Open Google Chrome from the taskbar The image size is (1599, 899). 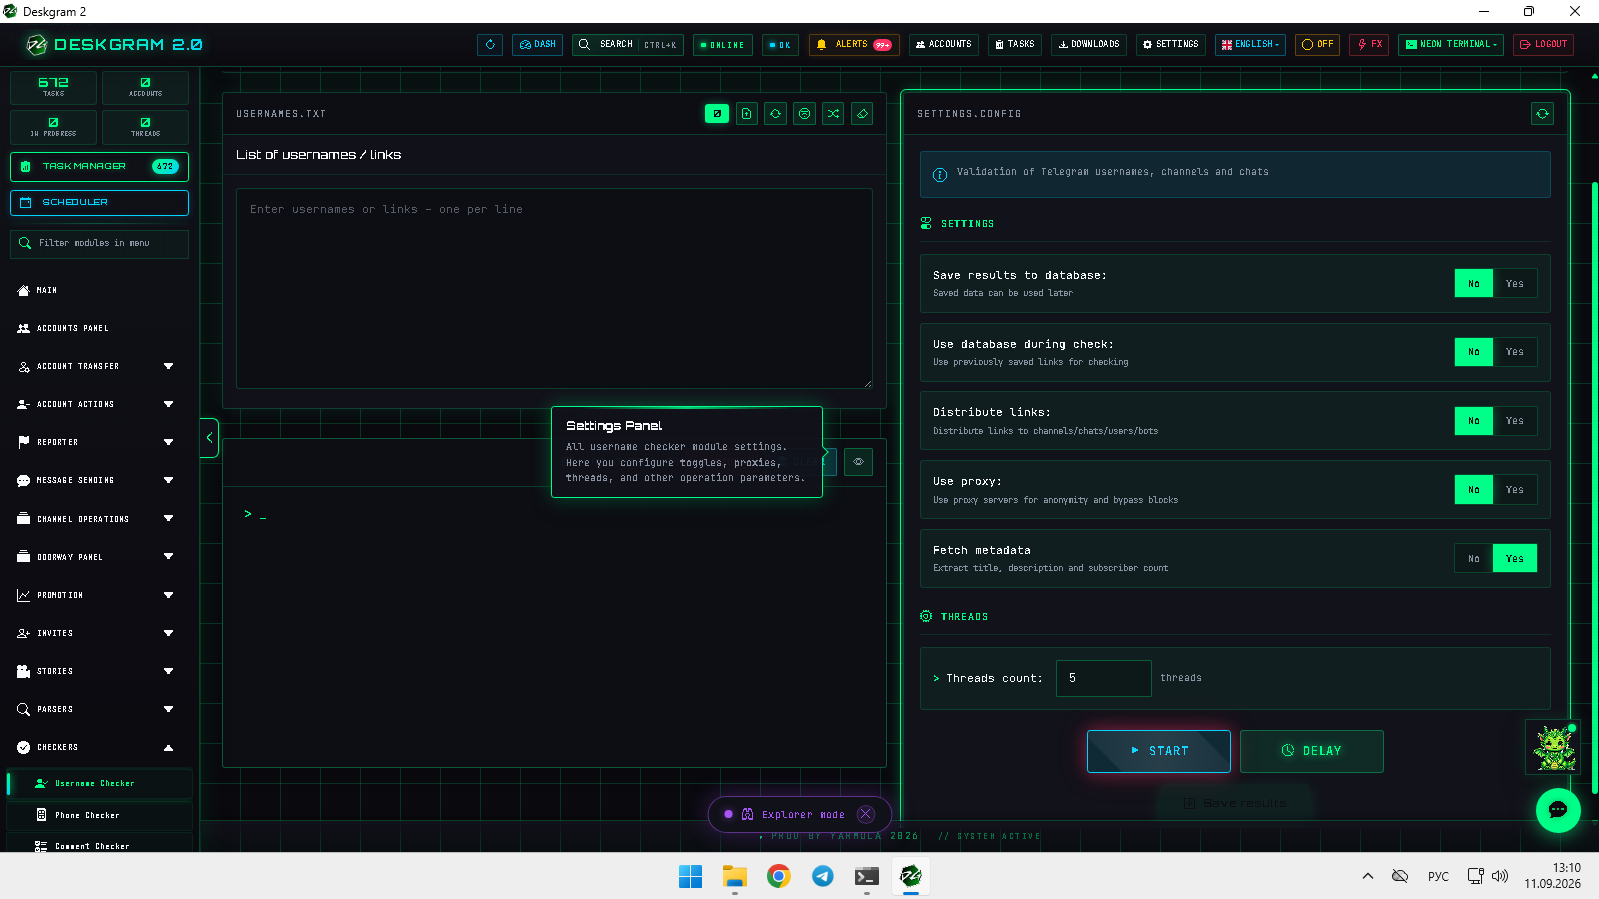(x=779, y=876)
